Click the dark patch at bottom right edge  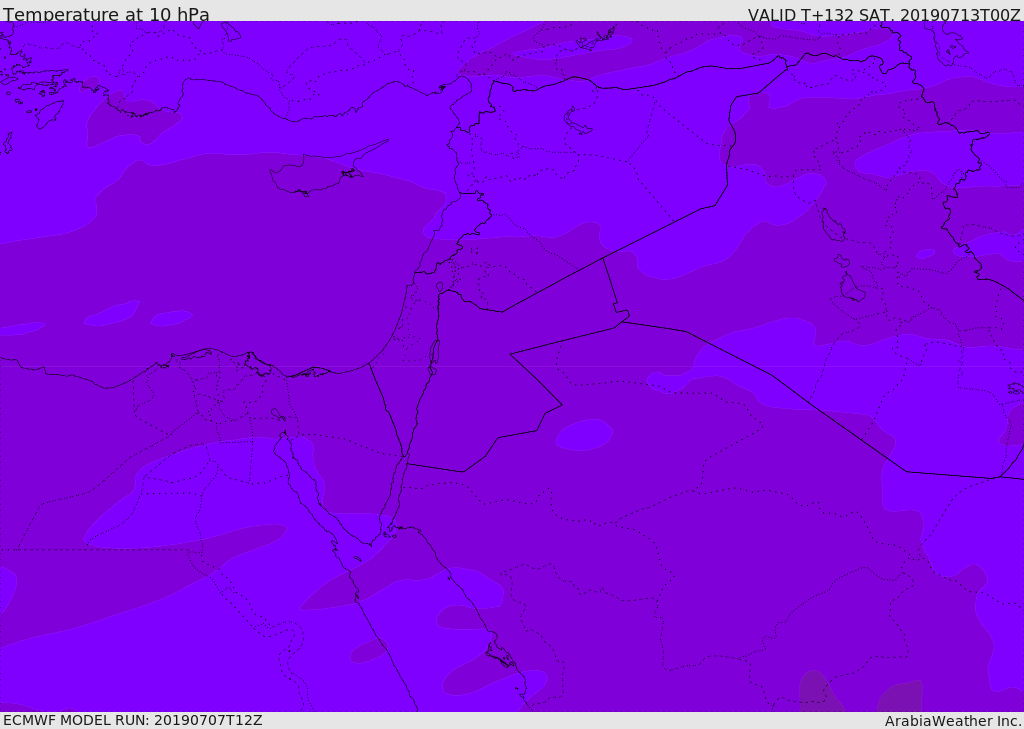tap(900, 697)
